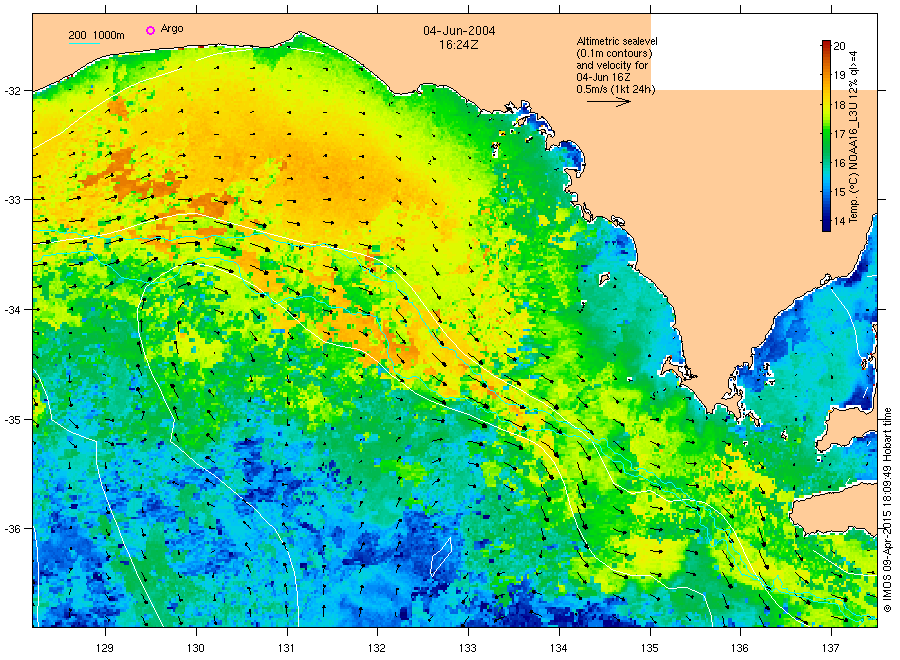Click the Temp. (°C) NOAA16_L3U vertical label
900x660 pixels.
coord(854,137)
